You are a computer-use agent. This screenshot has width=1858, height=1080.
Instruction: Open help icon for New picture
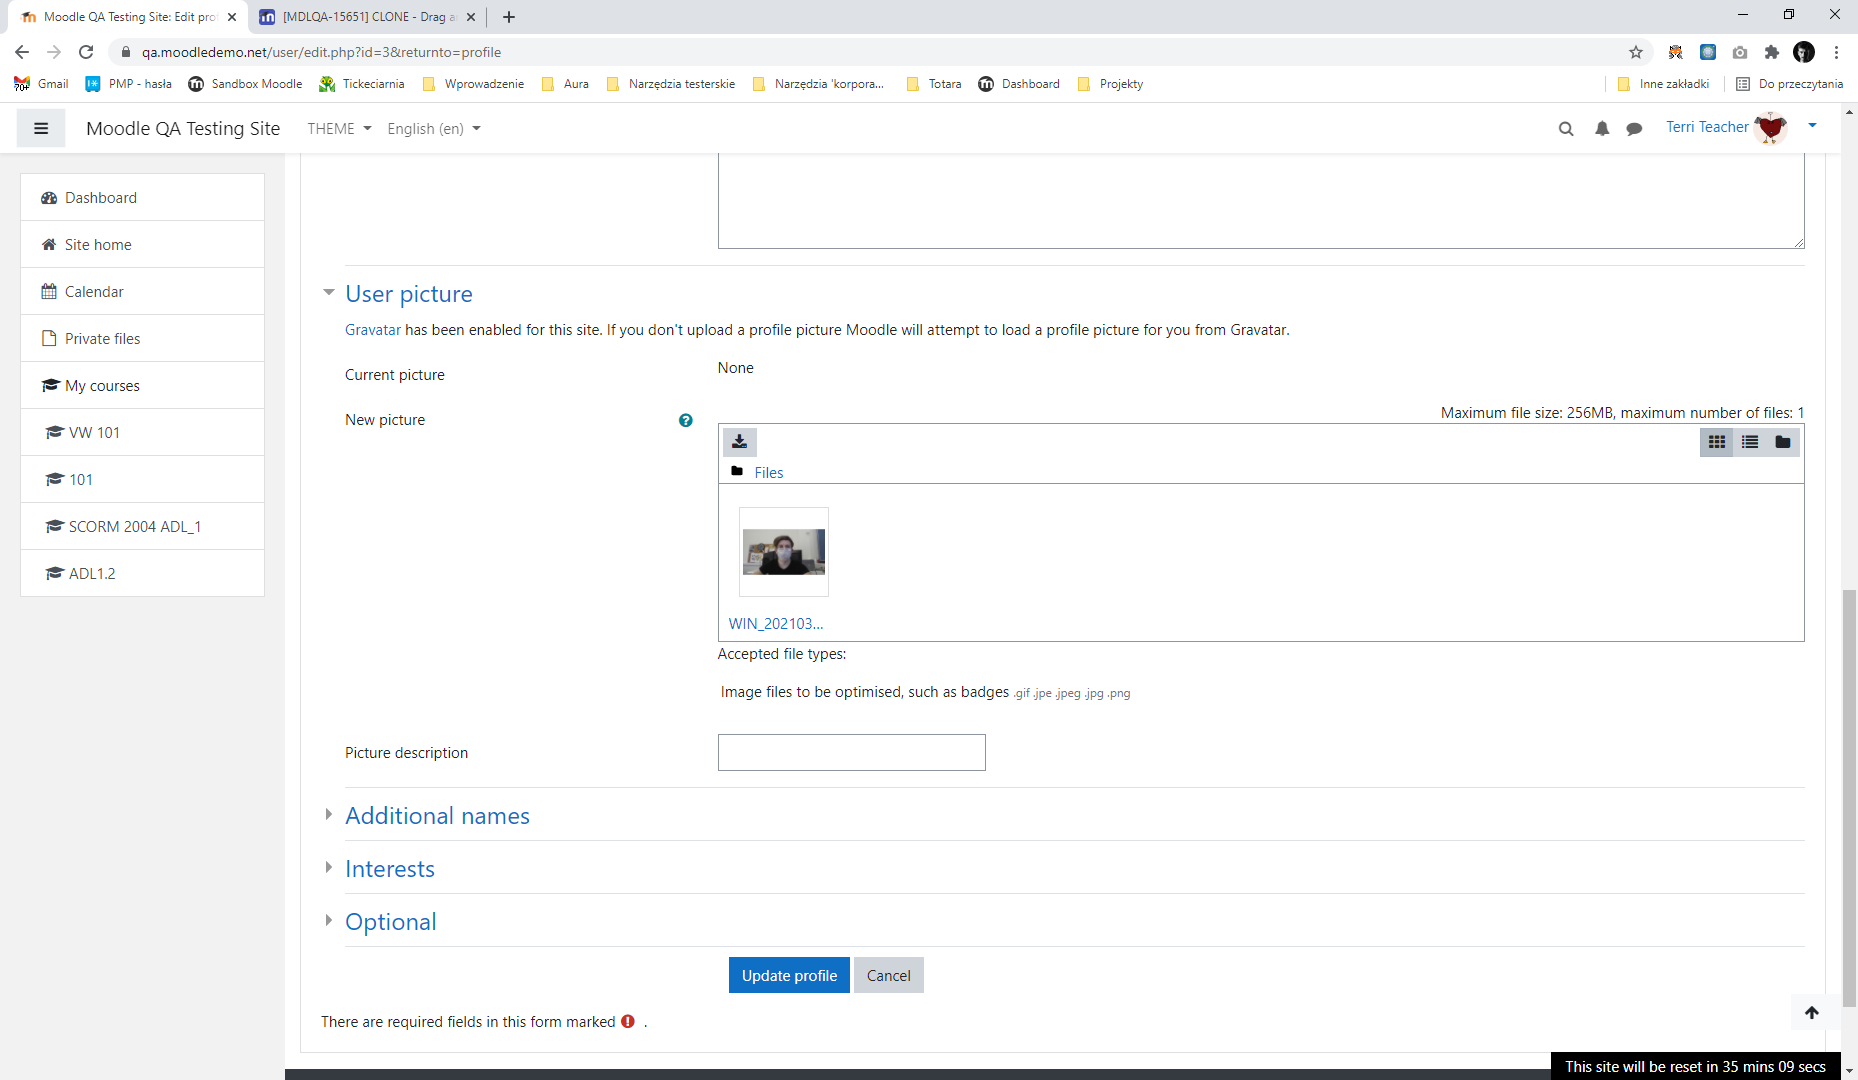pyautogui.click(x=685, y=420)
